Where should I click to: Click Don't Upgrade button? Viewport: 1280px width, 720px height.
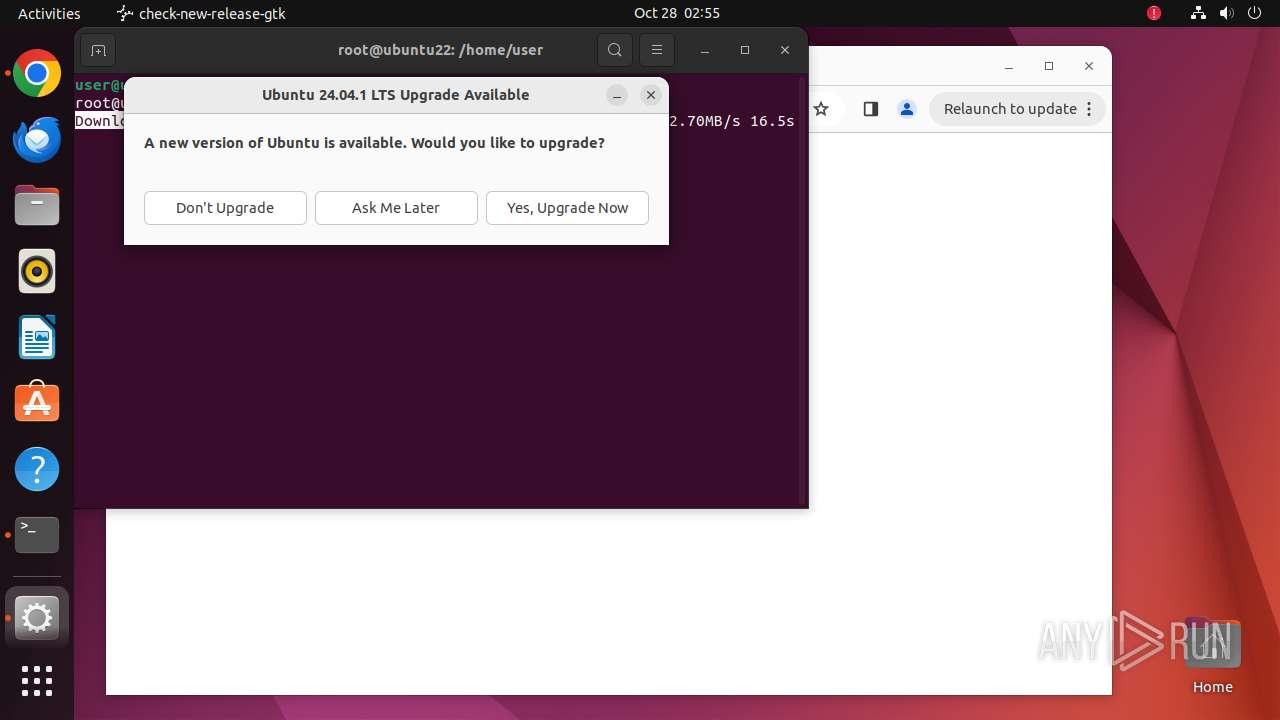(x=225, y=208)
